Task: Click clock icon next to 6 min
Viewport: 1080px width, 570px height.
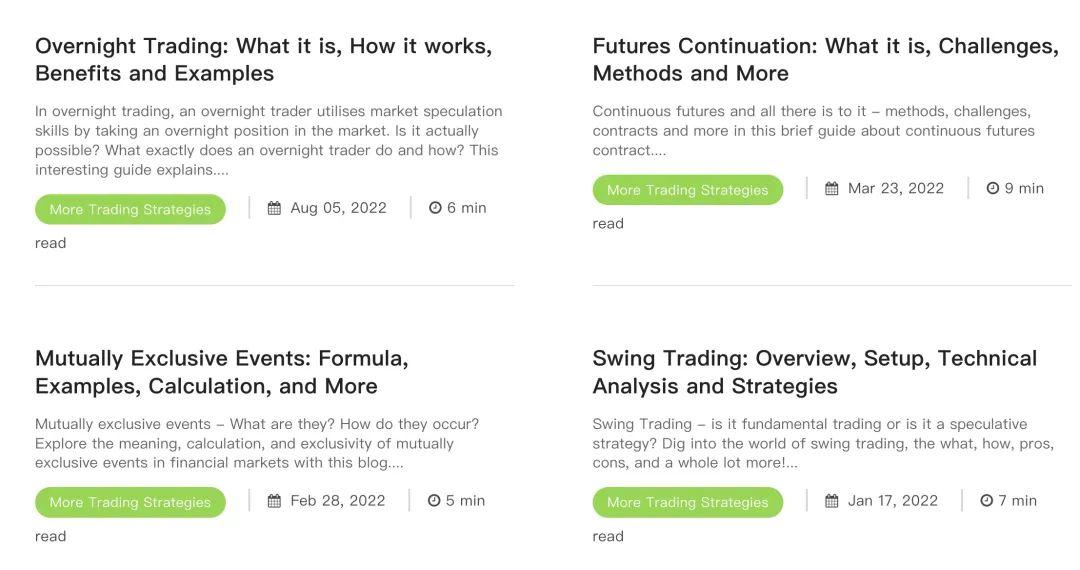Action: click(435, 208)
